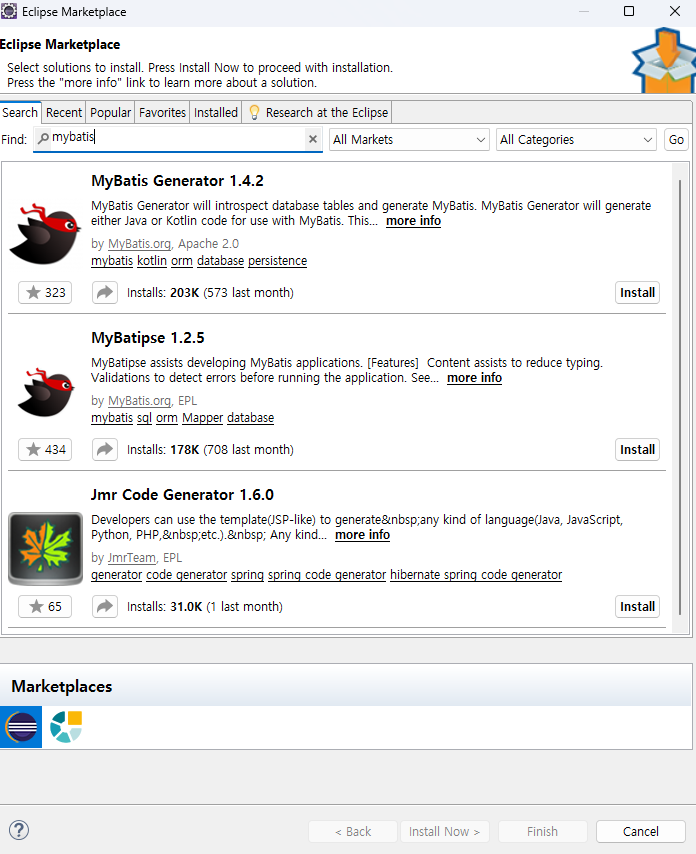Clear the Find search text
This screenshot has height=854, width=696.
pyautogui.click(x=313, y=139)
